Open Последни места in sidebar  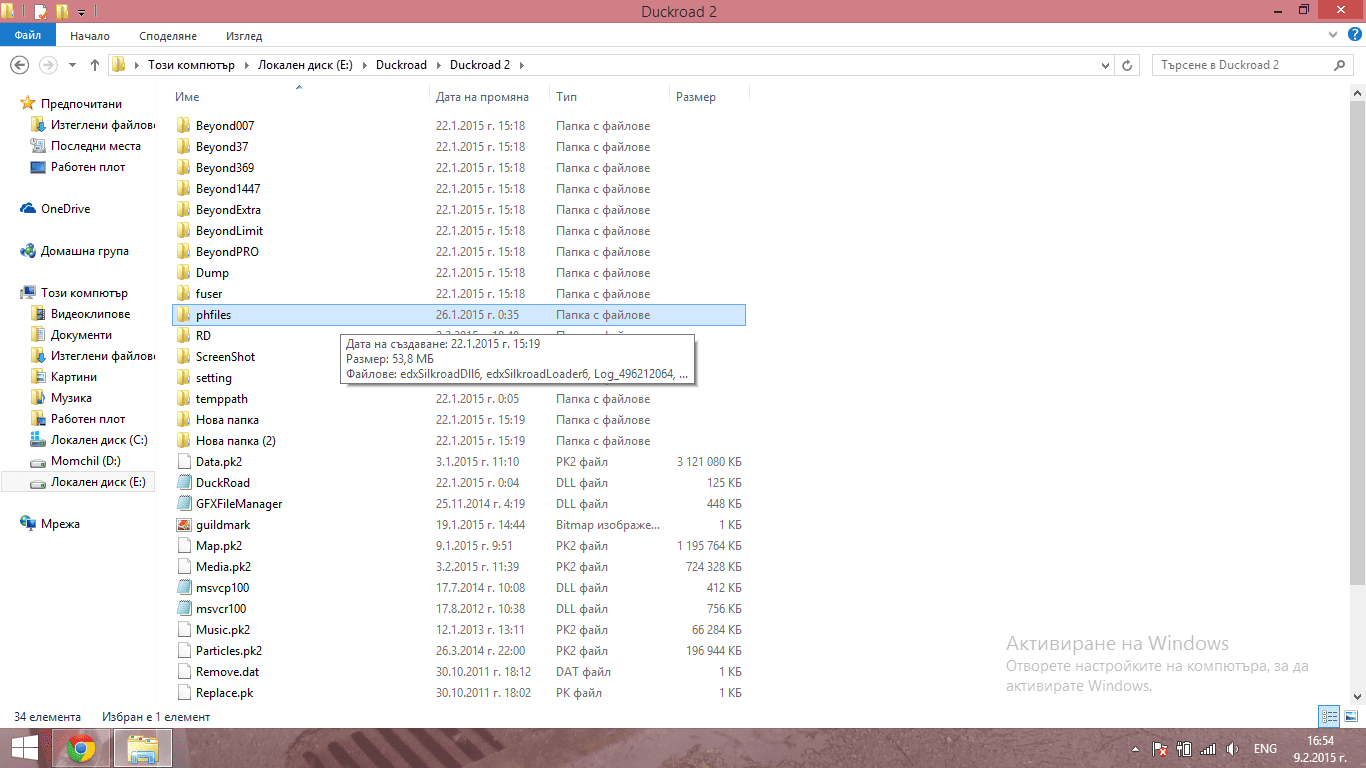pos(95,146)
